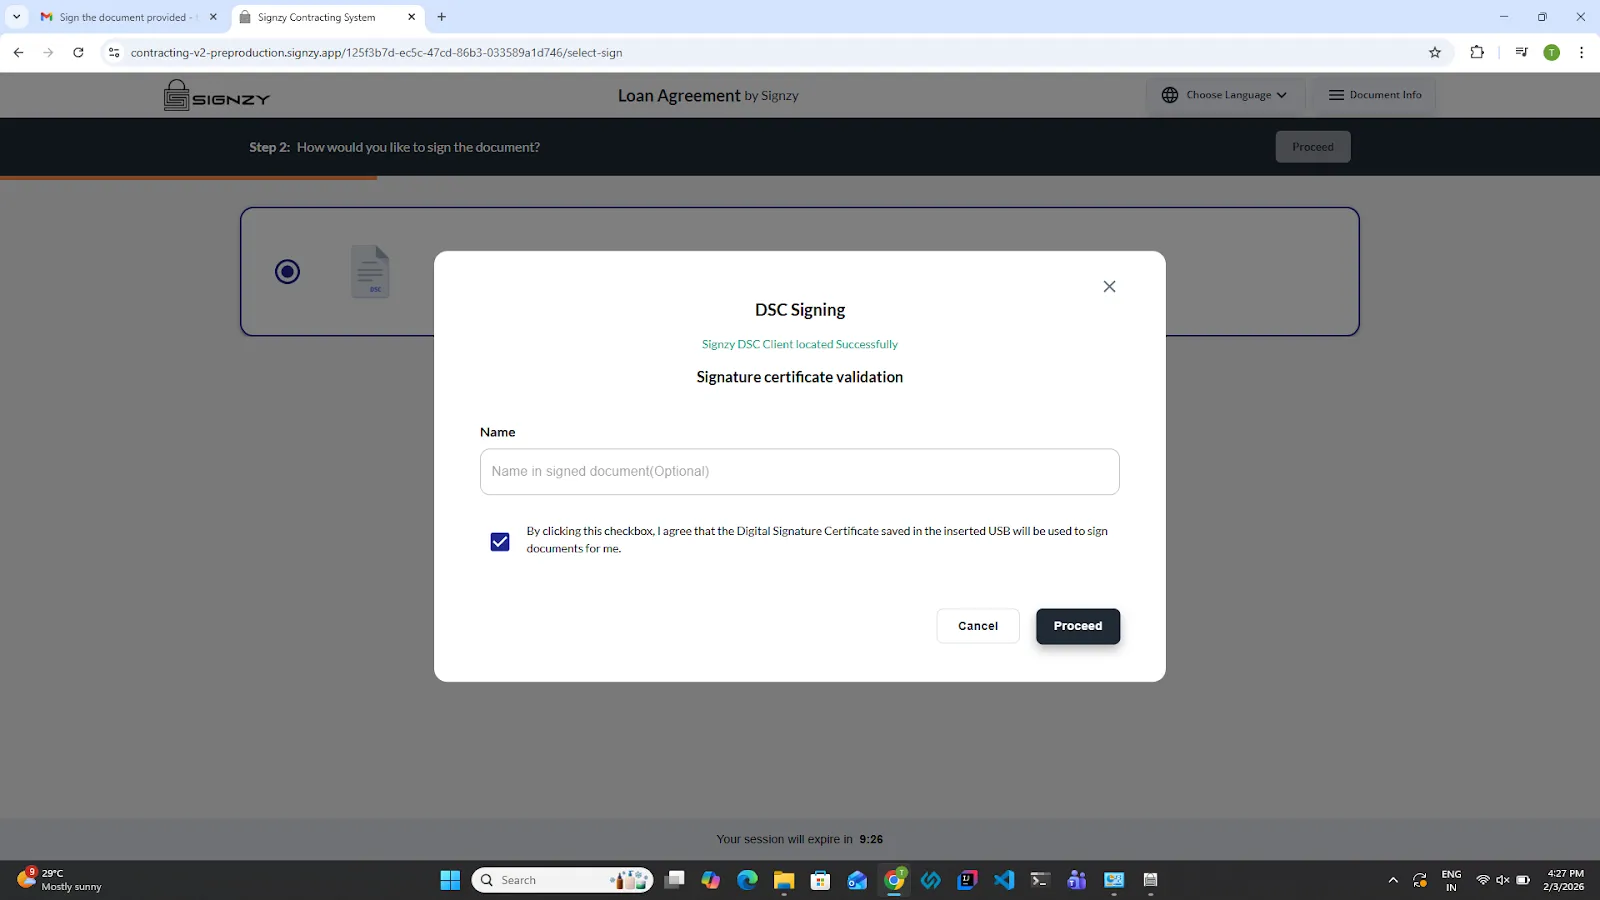Click the address bar URL
1600x900 pixels.
tap(376, 52)
